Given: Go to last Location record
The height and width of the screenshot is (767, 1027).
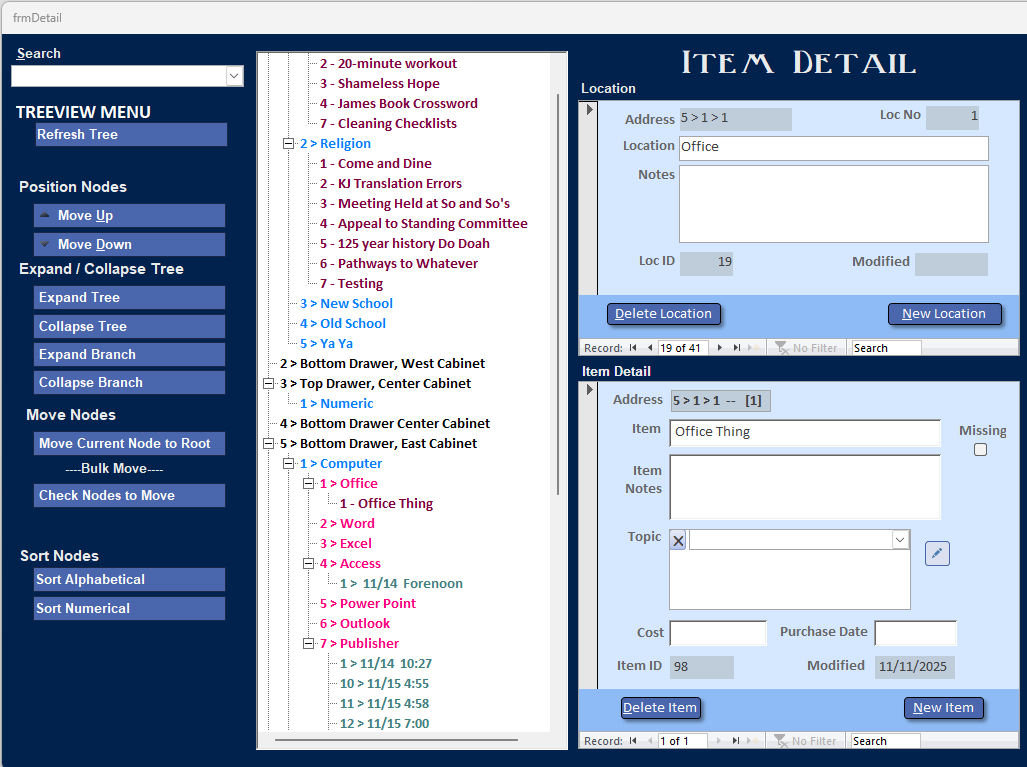Looking at the screenshot, I should point(737,348).
